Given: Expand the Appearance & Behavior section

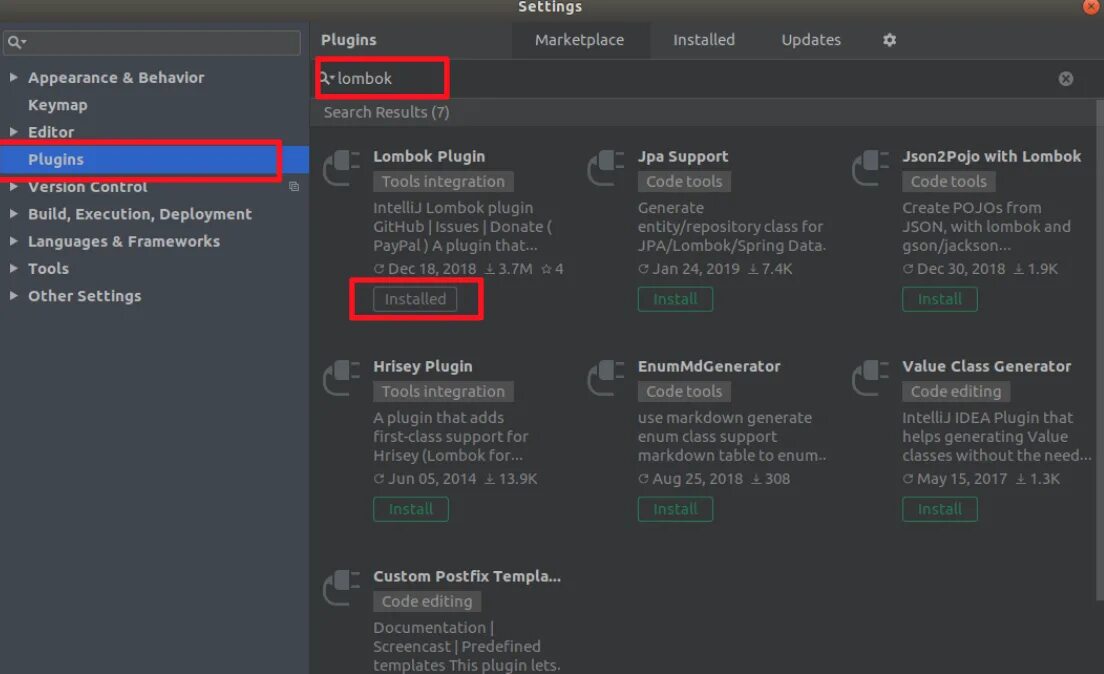Looking at the screenshot, I should point(14,77).
